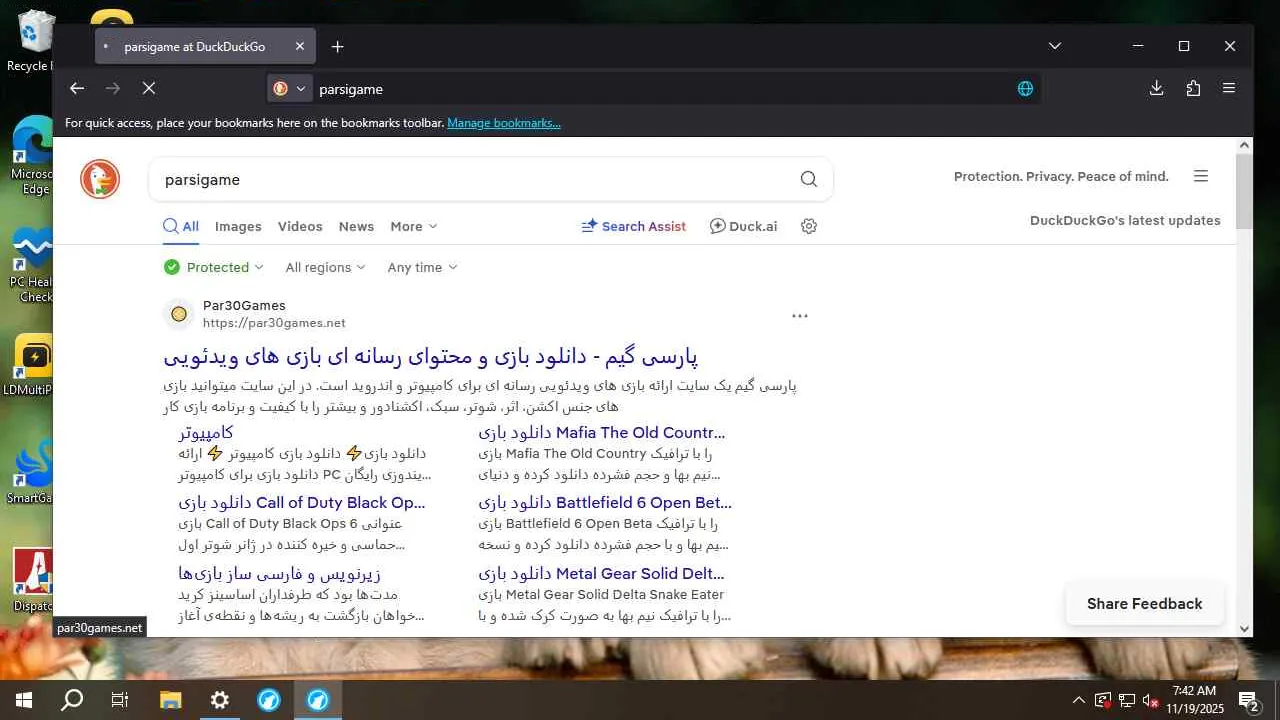Switch to the Videos tab
1280x720 pixels.
point(300,226)
